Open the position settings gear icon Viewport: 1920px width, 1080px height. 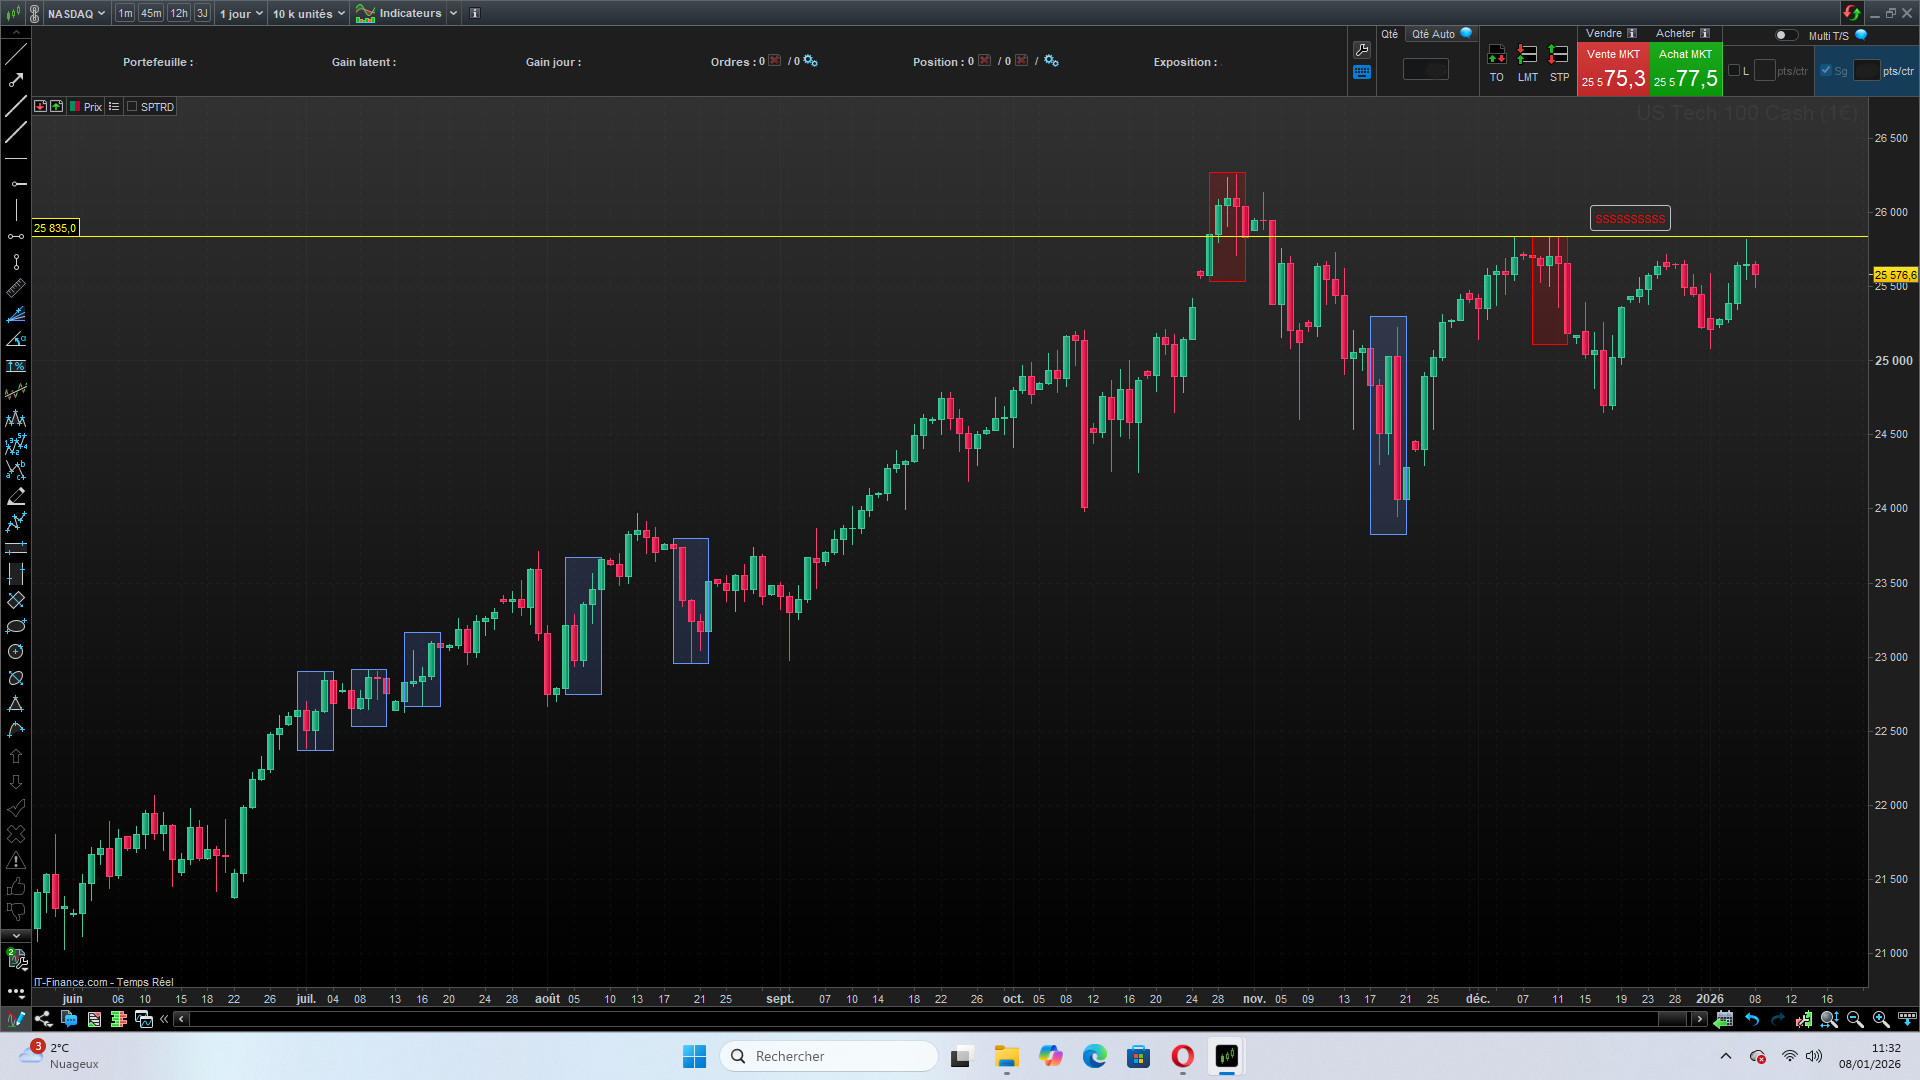(1051, 61)
